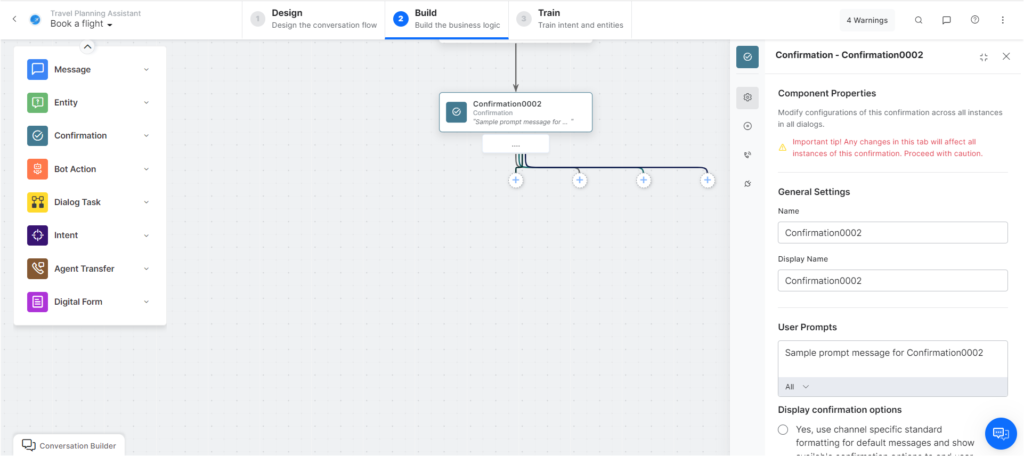Select the Message node icon
1024x456 pixels.
(x=37, y=70)
